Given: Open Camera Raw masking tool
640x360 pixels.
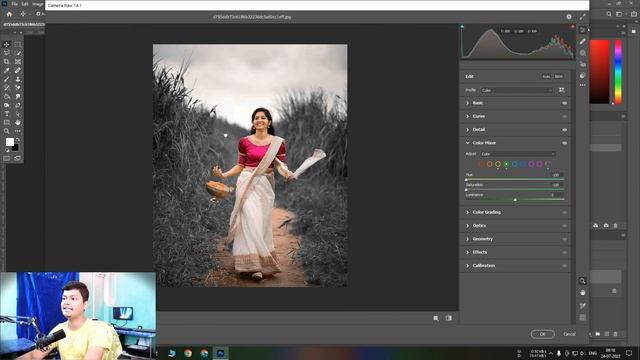Looking at the screenshot, I should [x=582, y=53].
